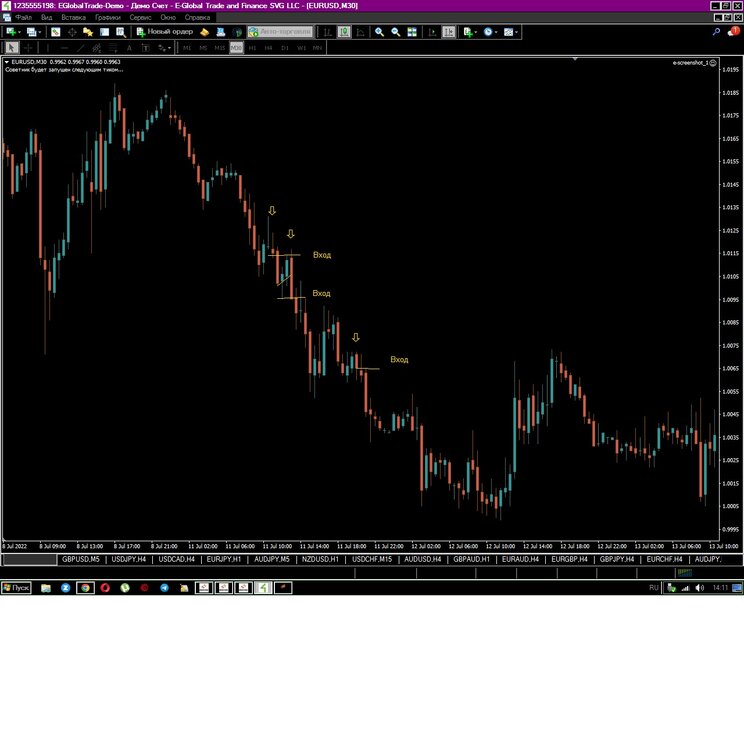Open the Вставка menu
The height and width of the screenshot is (750, 744).
click(x=74, y=17)
